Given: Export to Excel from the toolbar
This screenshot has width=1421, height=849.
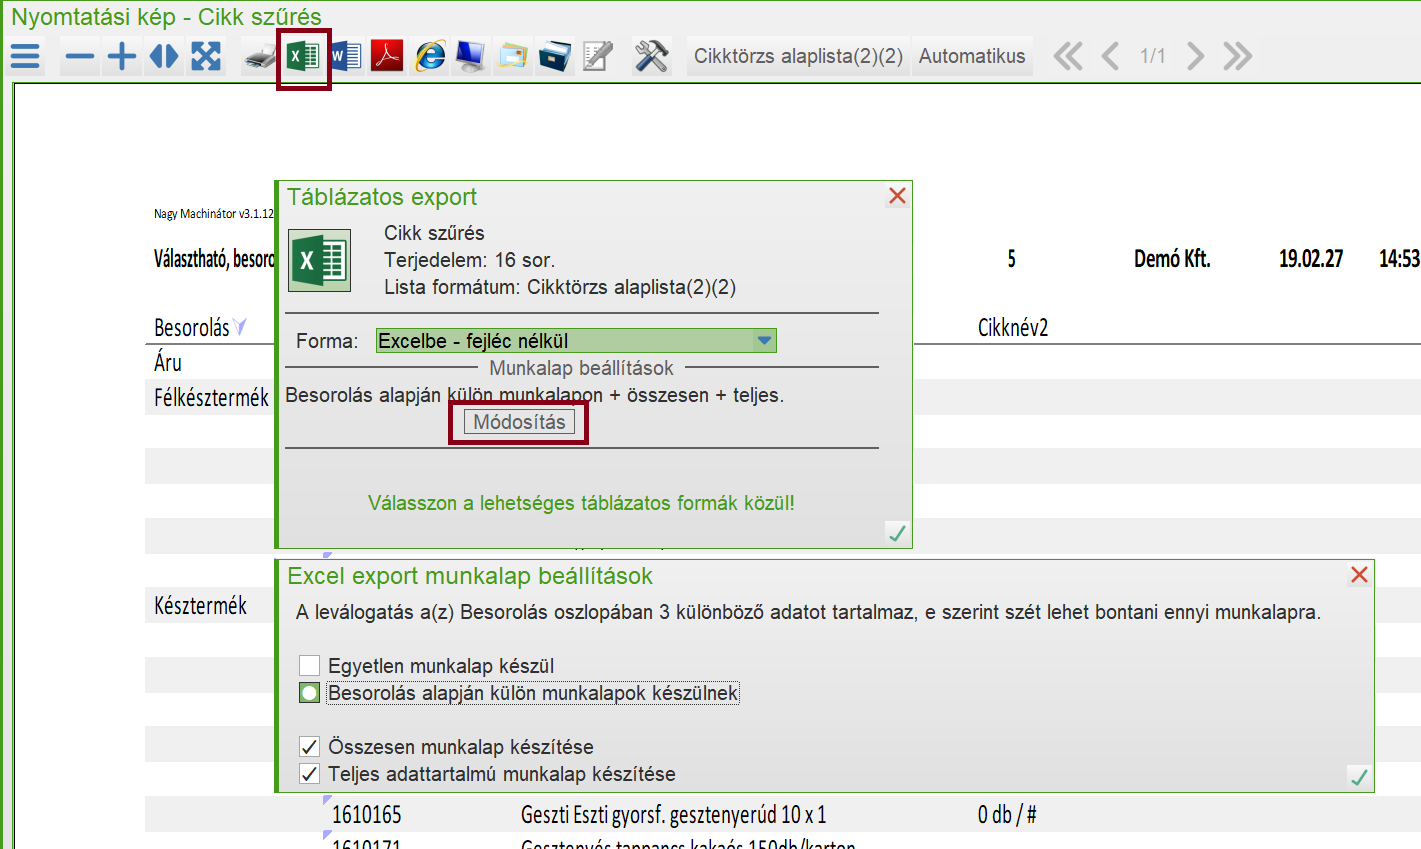Looking at the screenshot, I should point(303,56).
